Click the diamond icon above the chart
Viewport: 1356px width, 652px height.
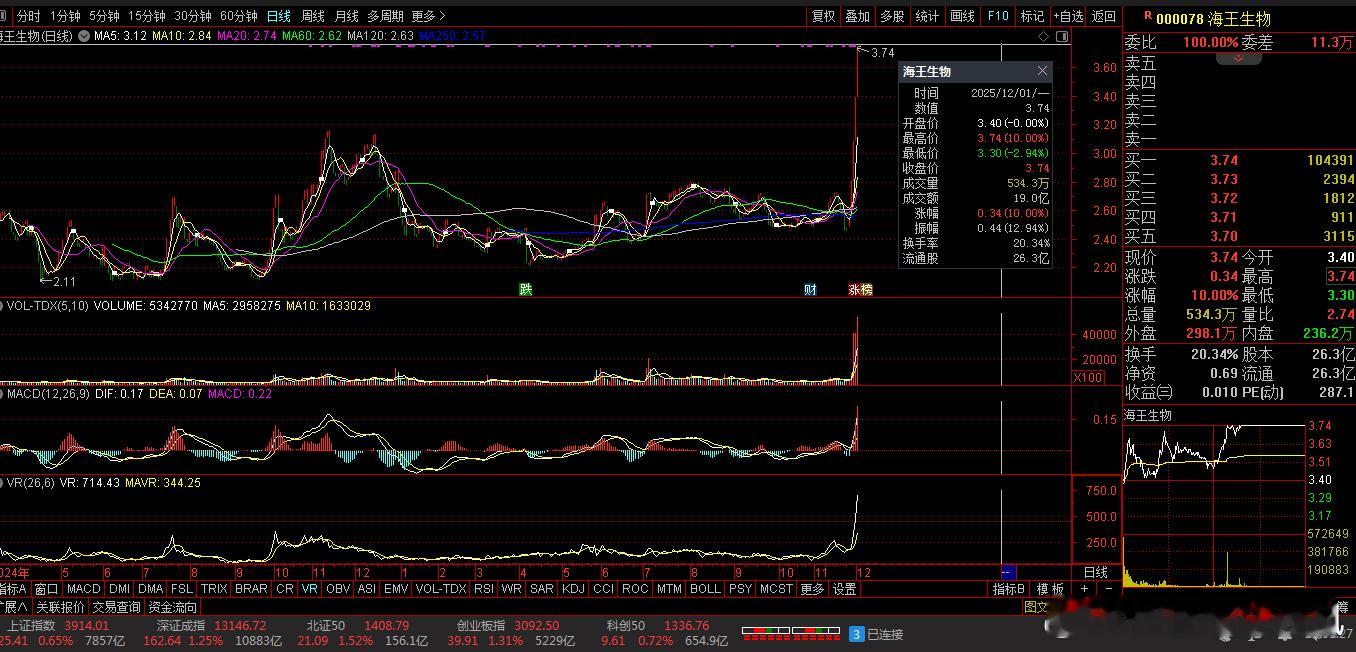[1044, 36]
